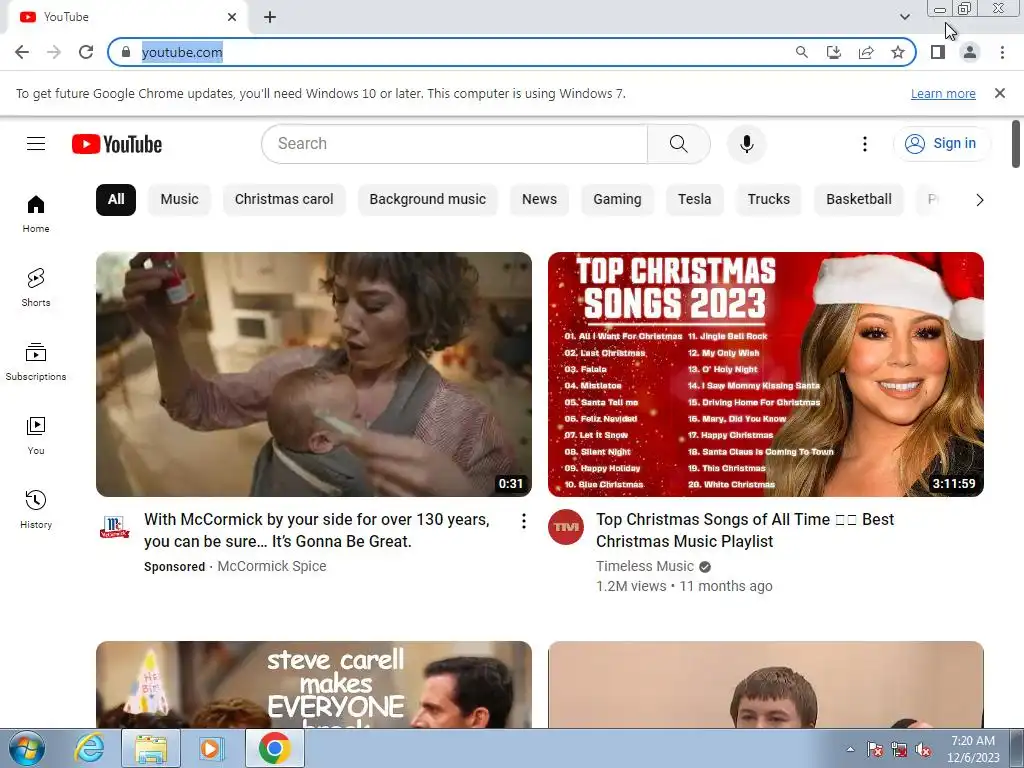Open the YouTube hamburger guide menu
Screen dimensions: 1024x768
tap(36, 144)
